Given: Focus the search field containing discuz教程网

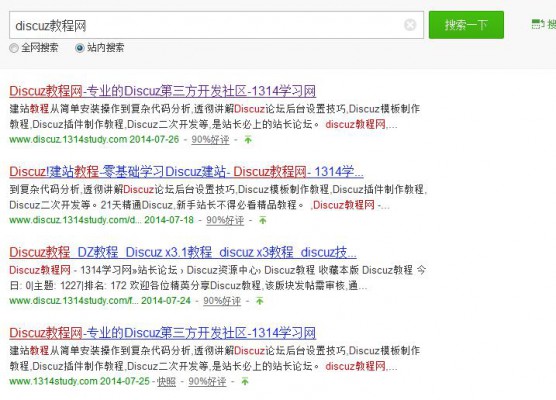Looking at the screenshot, I should 216,25.
